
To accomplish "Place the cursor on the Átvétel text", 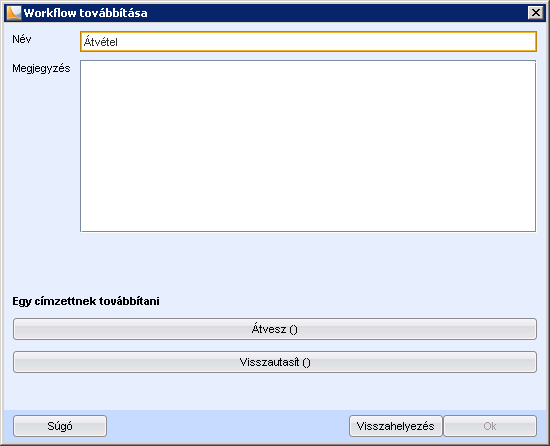I will click(x=101, y=42).
